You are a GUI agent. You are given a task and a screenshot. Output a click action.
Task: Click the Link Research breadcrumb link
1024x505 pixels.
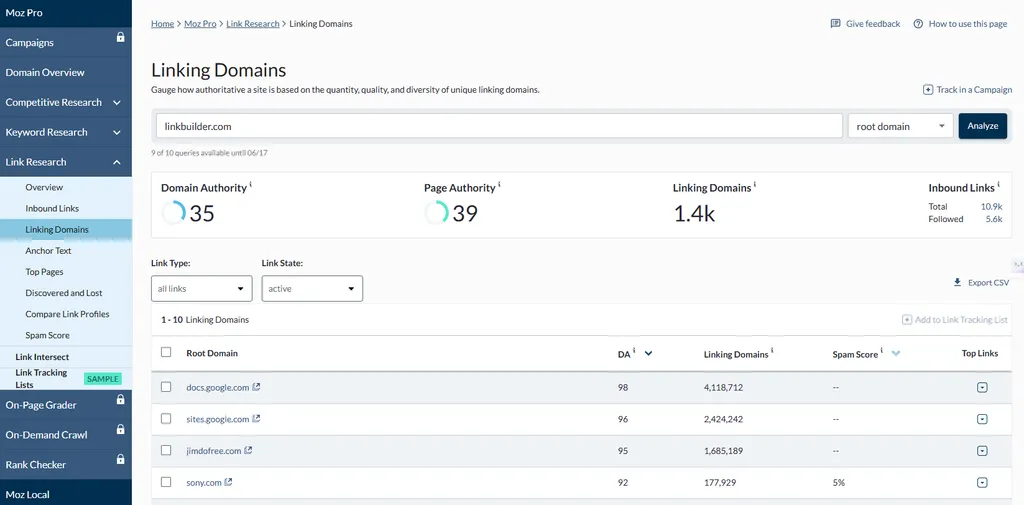click(x=253, y=24)
